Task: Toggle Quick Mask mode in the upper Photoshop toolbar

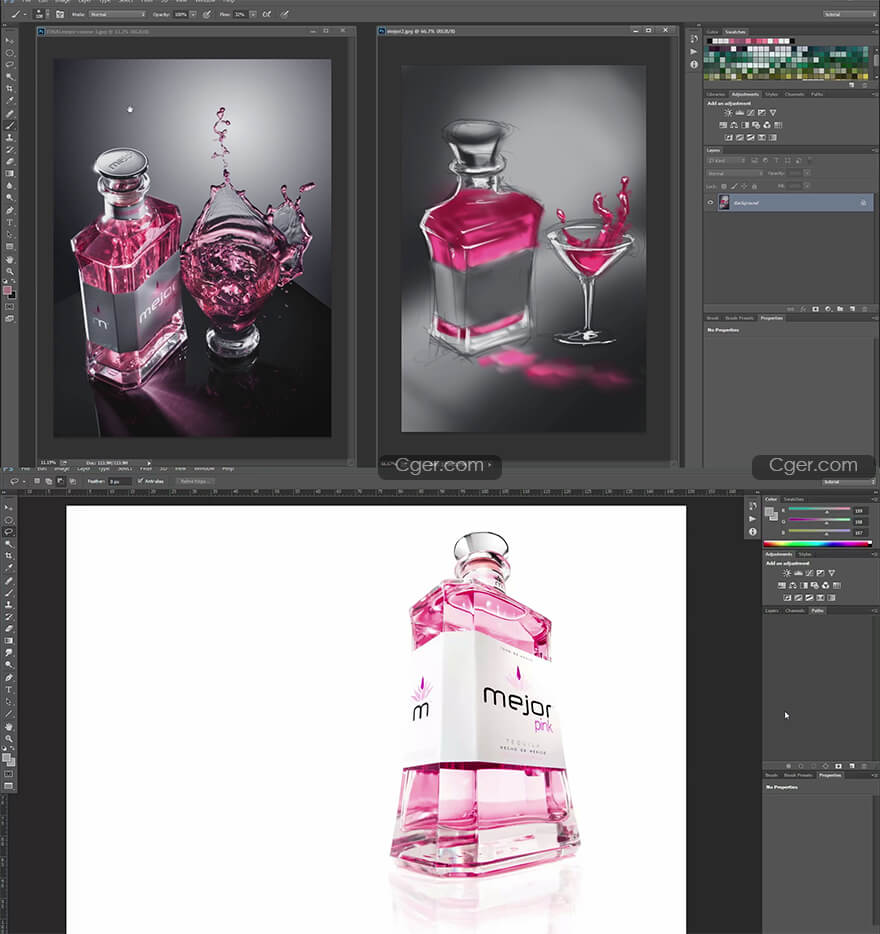Action: click(x=10, y=307)
